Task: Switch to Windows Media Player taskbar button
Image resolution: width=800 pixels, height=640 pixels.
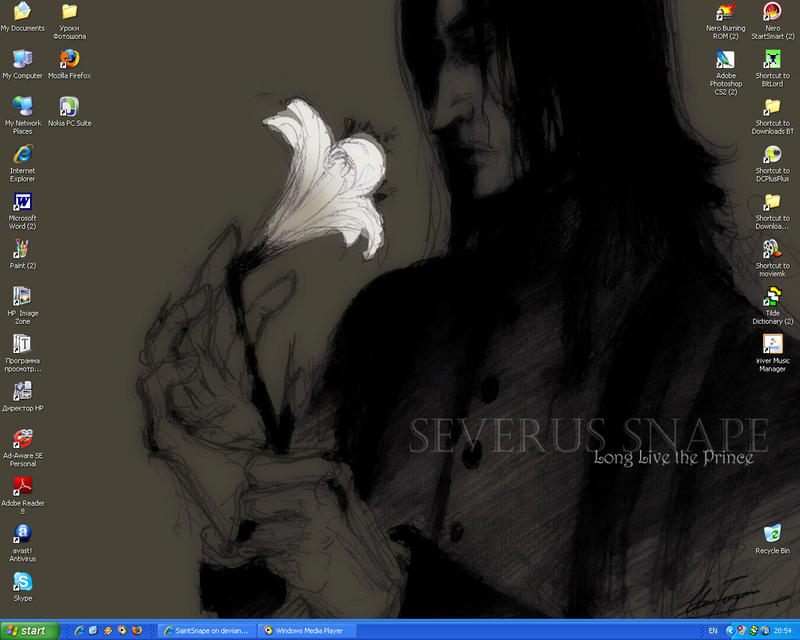Action: click(x=308, y=631)
